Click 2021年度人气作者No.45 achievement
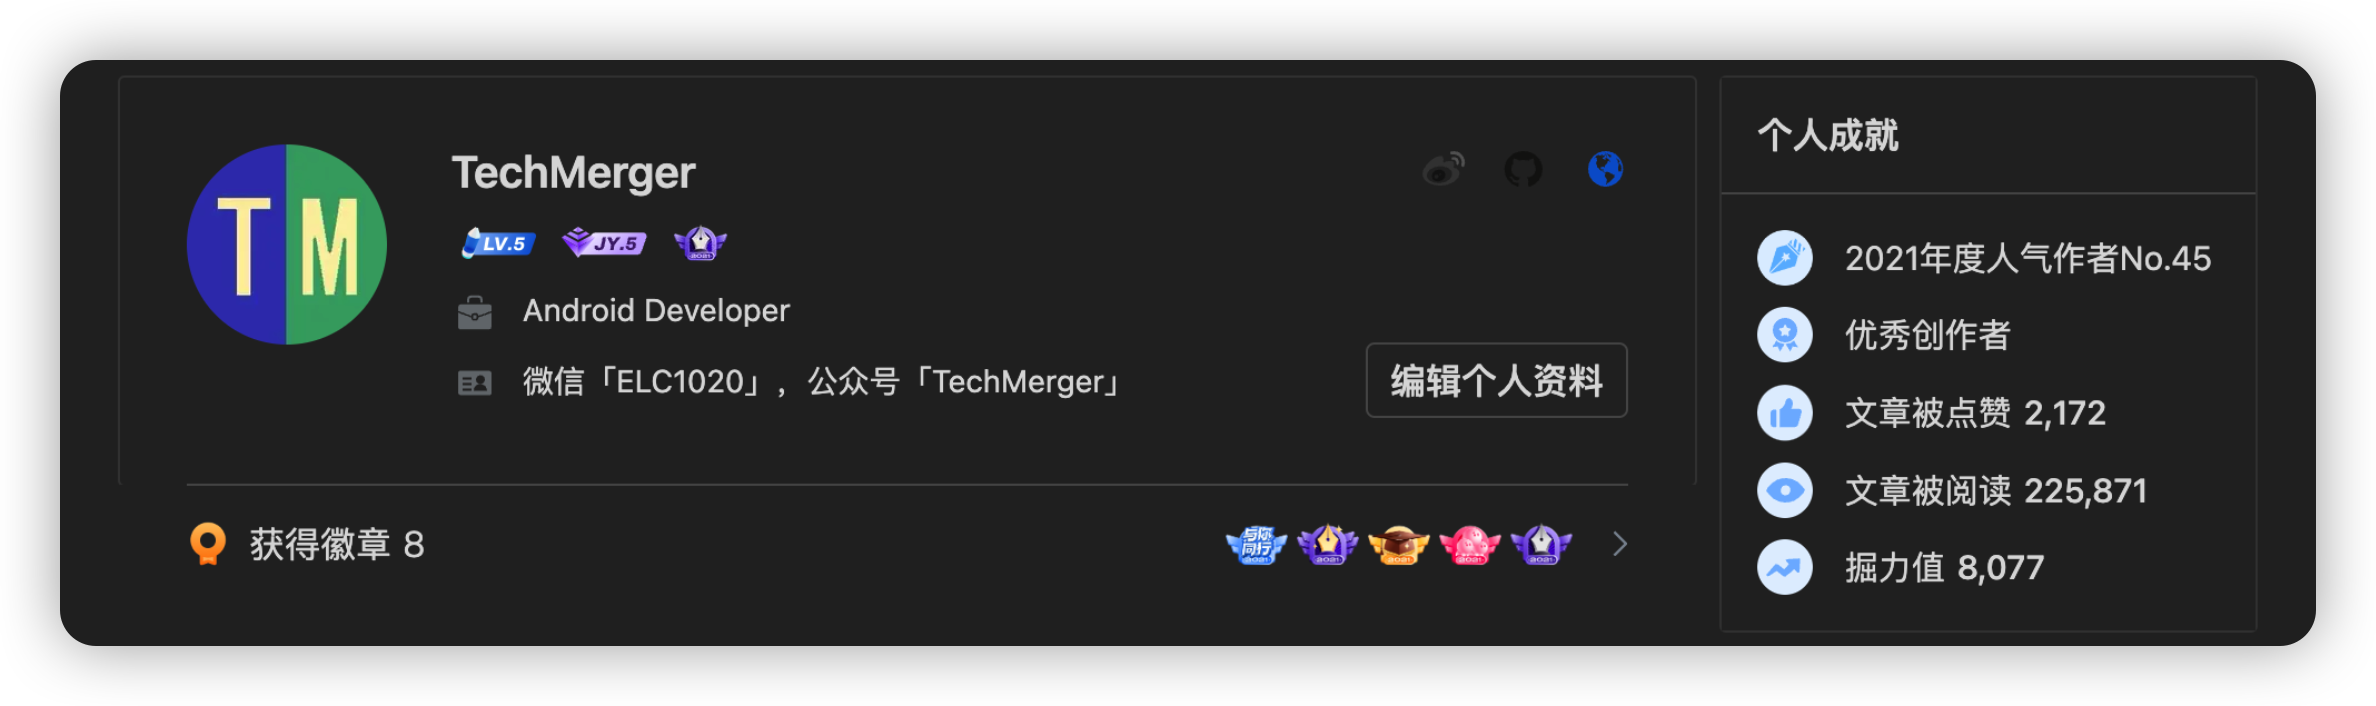 [2027, 258]
